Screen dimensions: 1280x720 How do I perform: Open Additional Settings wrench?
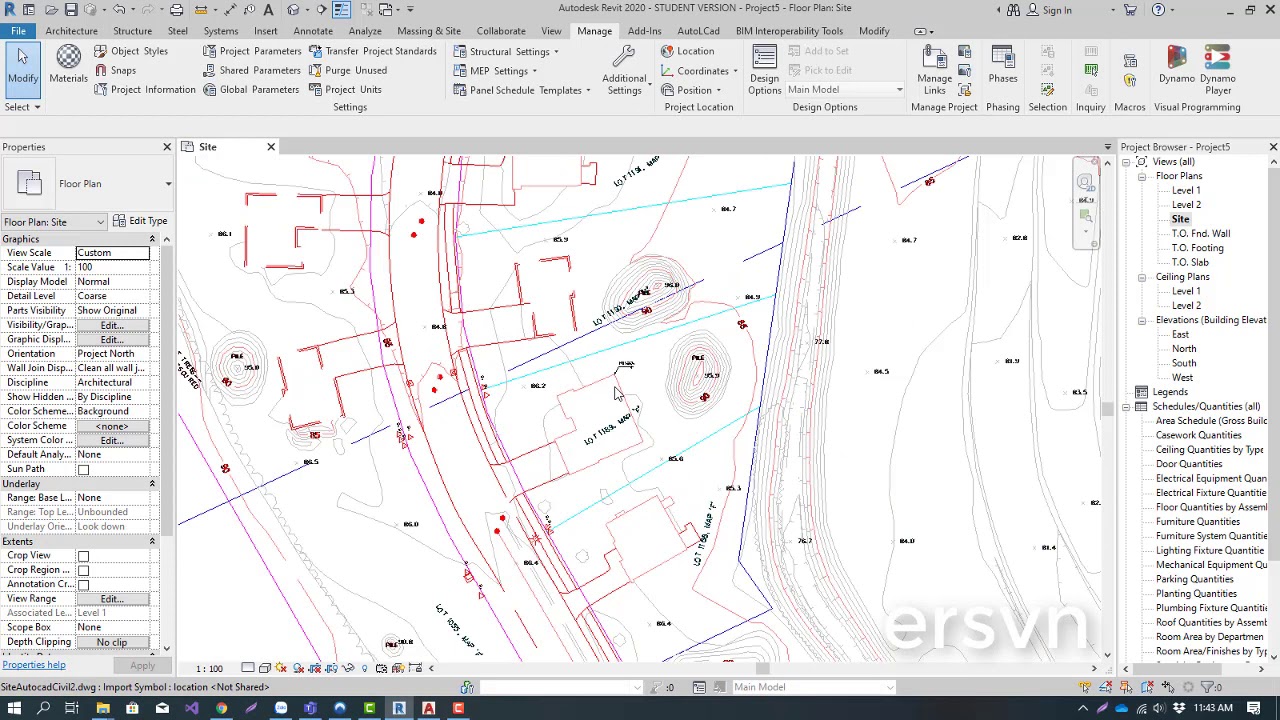tap(624, 70)
